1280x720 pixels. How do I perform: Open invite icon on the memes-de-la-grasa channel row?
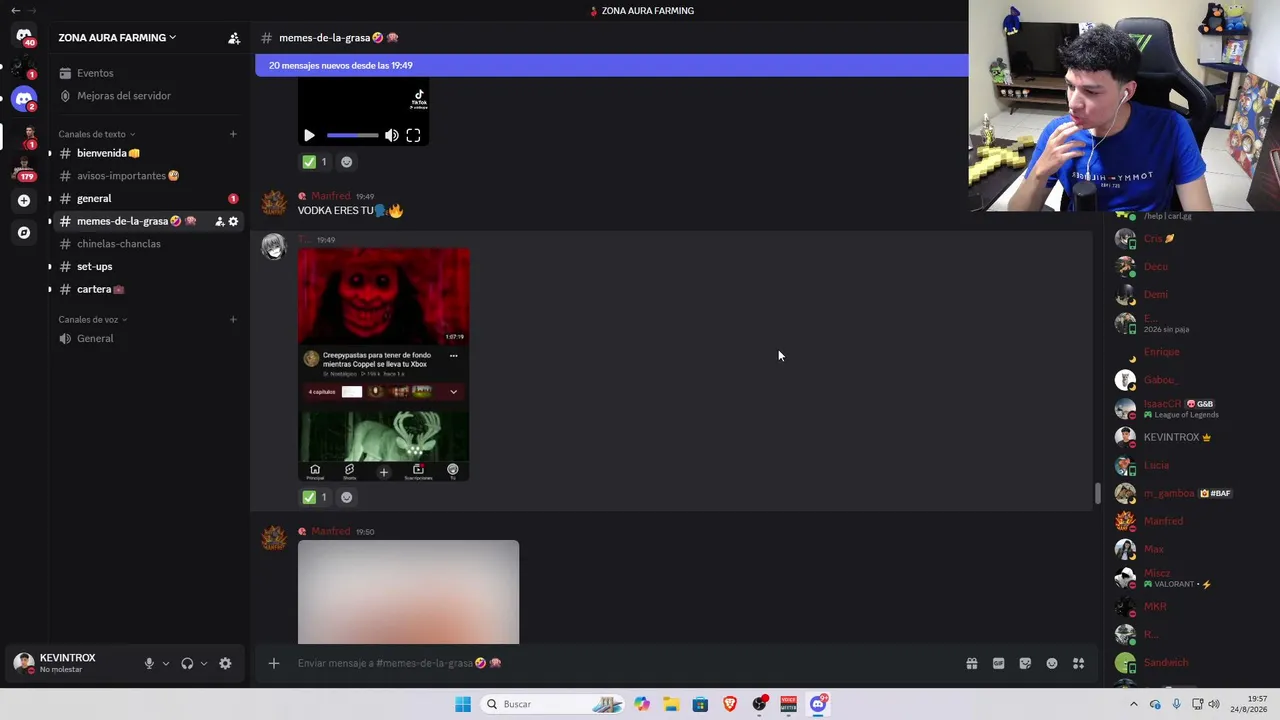(x=219, y=221)
